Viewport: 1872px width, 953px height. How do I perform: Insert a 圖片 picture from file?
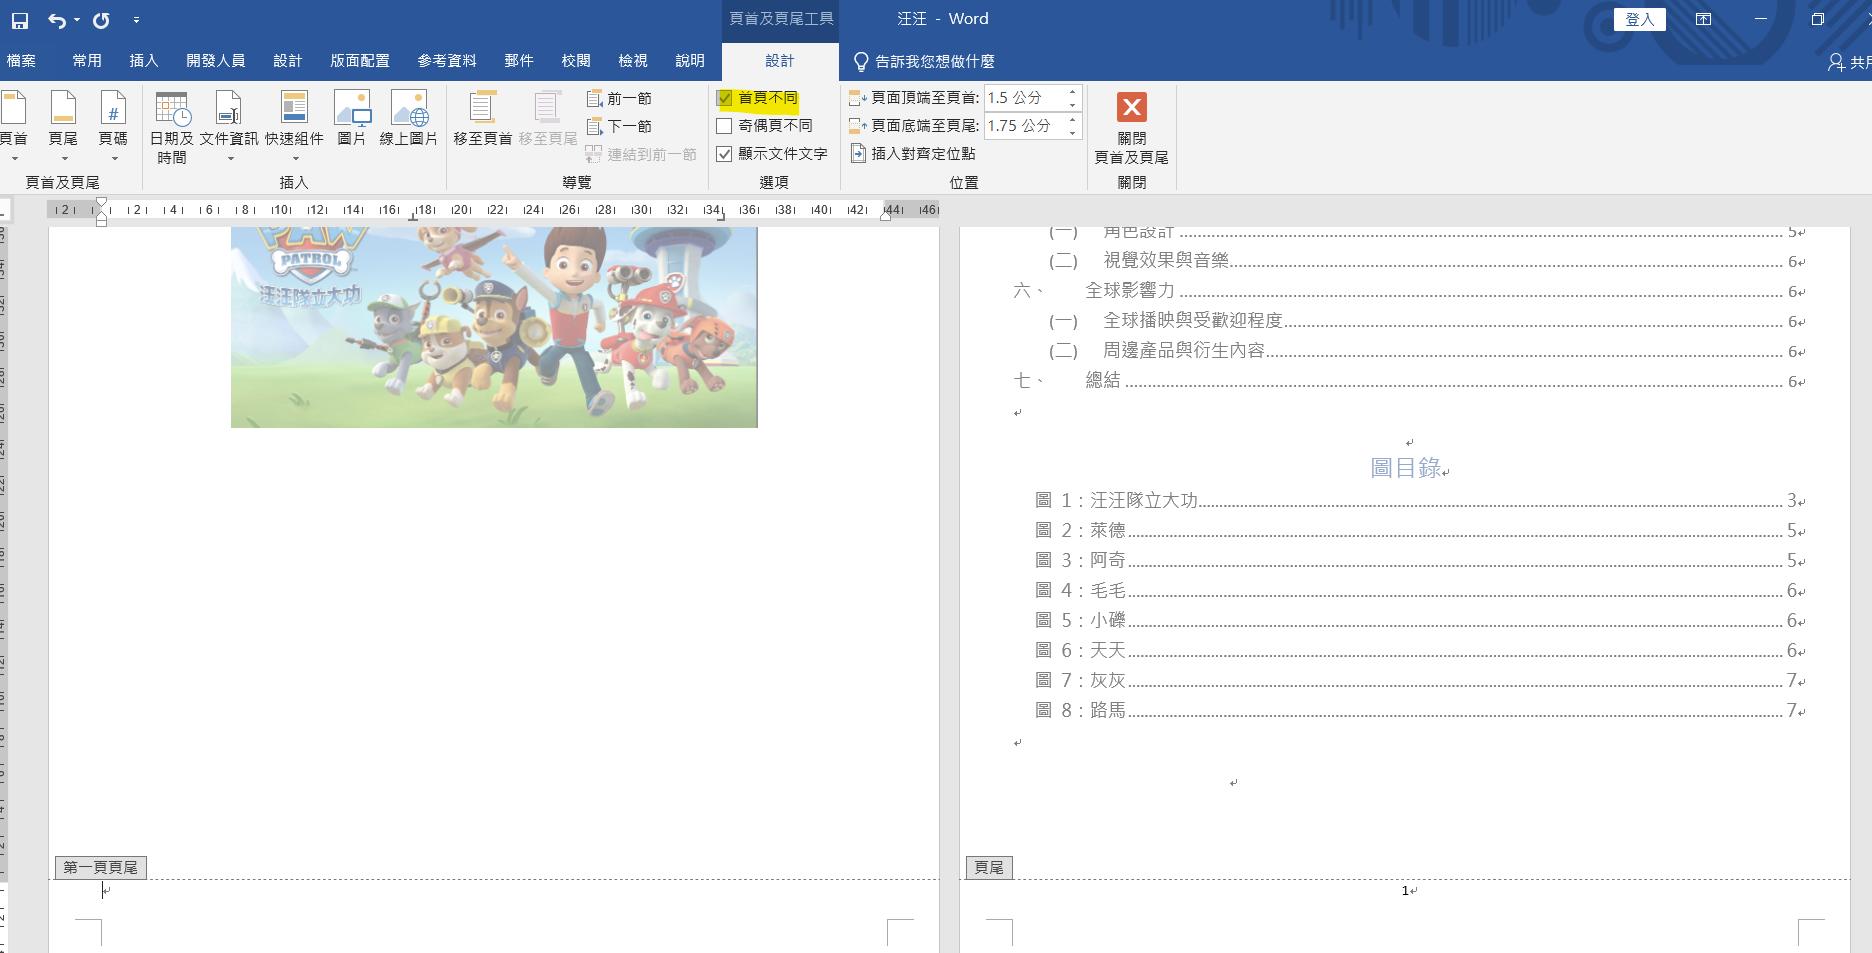(352, 118)
